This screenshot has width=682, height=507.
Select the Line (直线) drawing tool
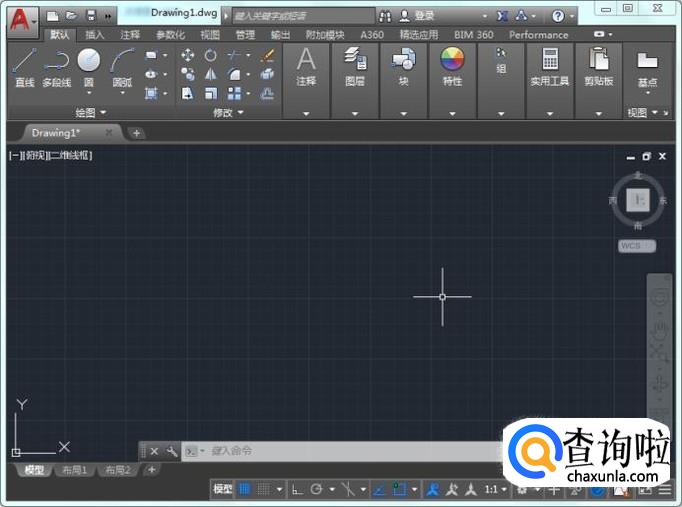coord(25,61)
